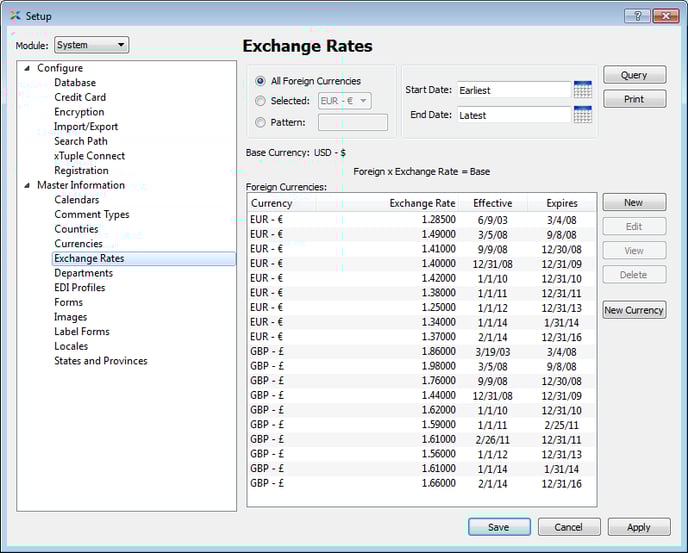Choose the Selected currency radio button
Screen dimensions: 688x553
point(261,101)
